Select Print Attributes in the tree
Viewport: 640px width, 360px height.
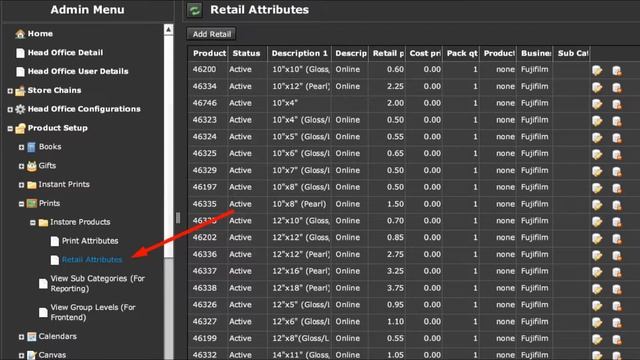pyautogui.click(x=90, y=241)
